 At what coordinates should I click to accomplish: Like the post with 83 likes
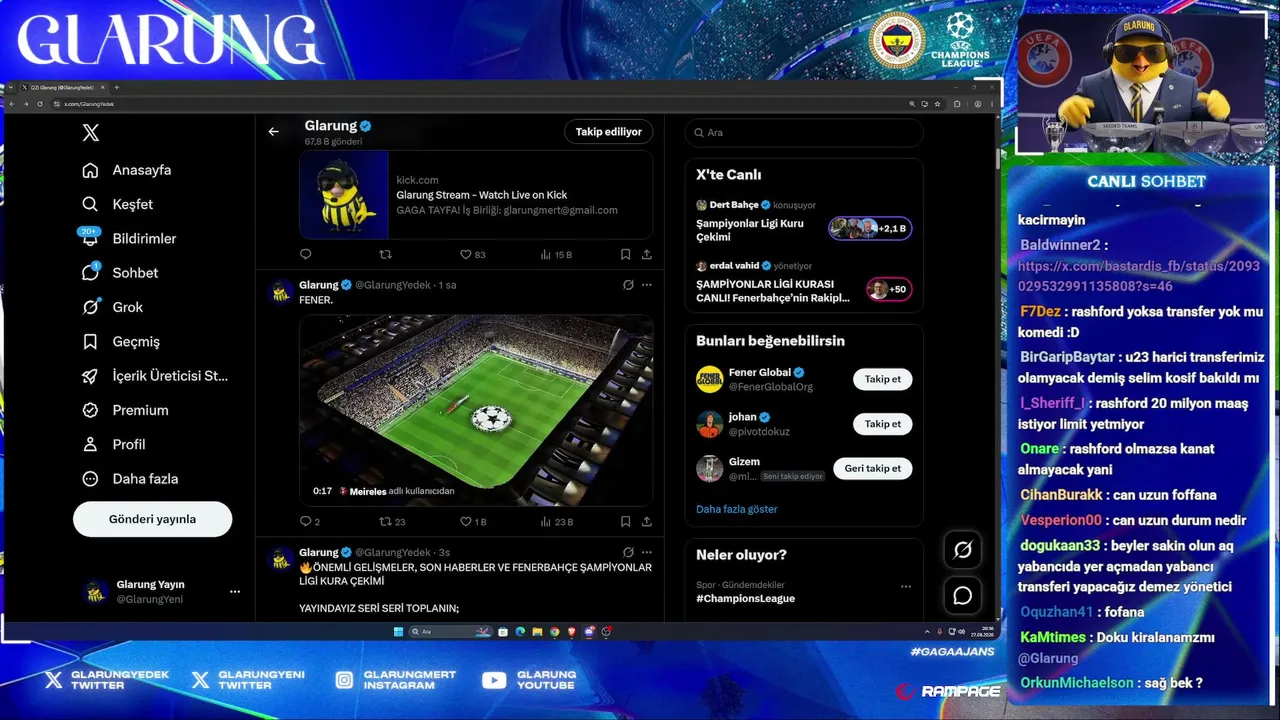coord(472,254)
